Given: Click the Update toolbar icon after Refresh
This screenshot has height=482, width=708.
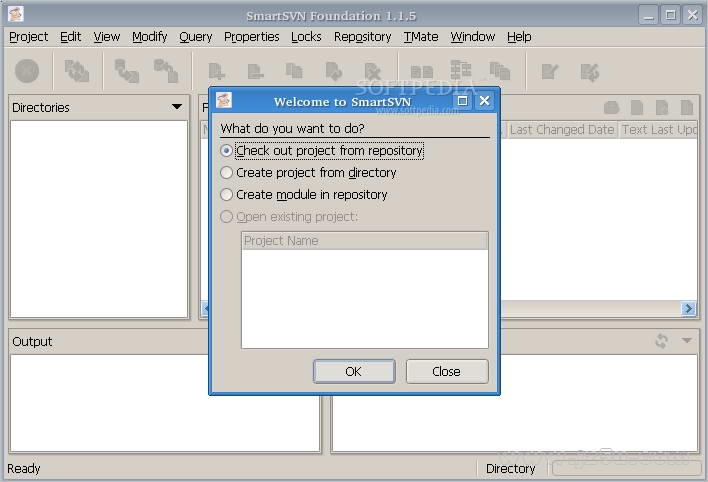Looking at the screenshot, I should (x=126, y=71).
